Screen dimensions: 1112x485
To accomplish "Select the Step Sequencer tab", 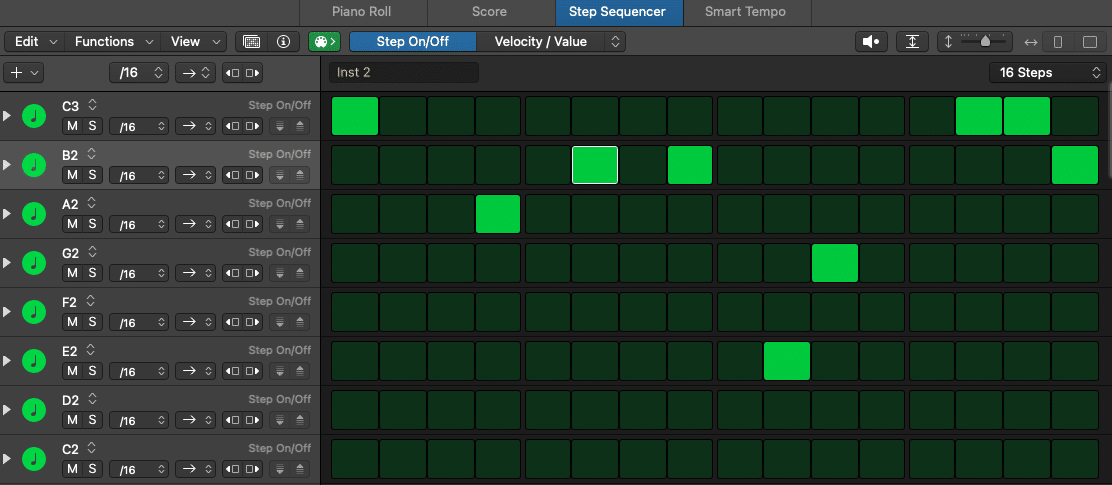I will pos(618,12).
